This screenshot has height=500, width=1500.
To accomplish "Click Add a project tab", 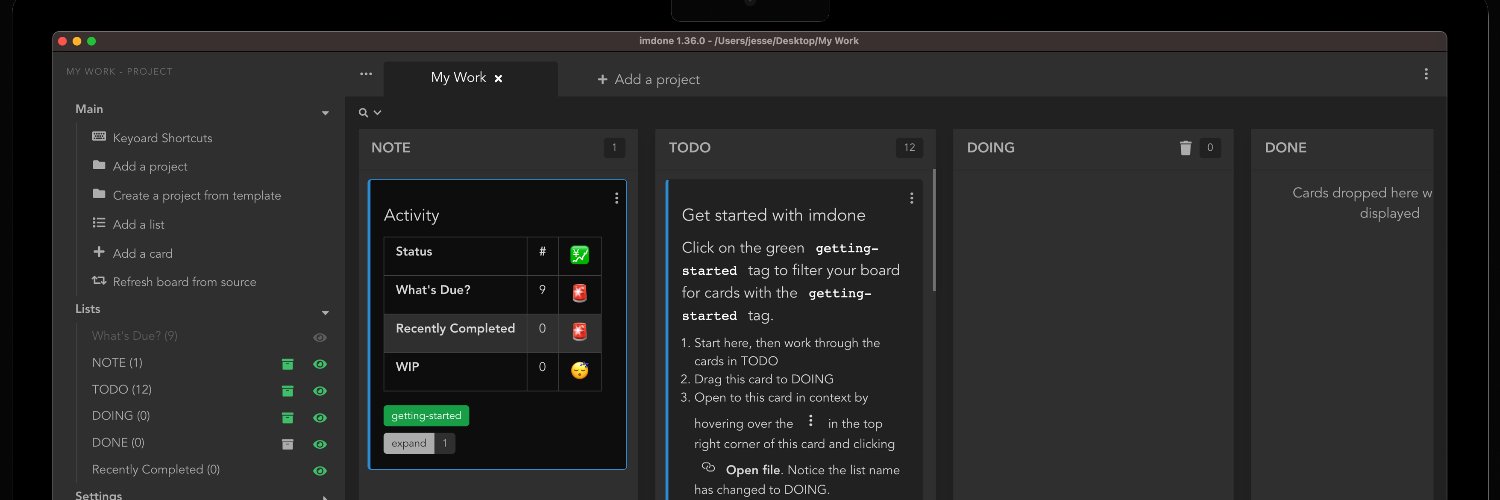I will 648,79.
